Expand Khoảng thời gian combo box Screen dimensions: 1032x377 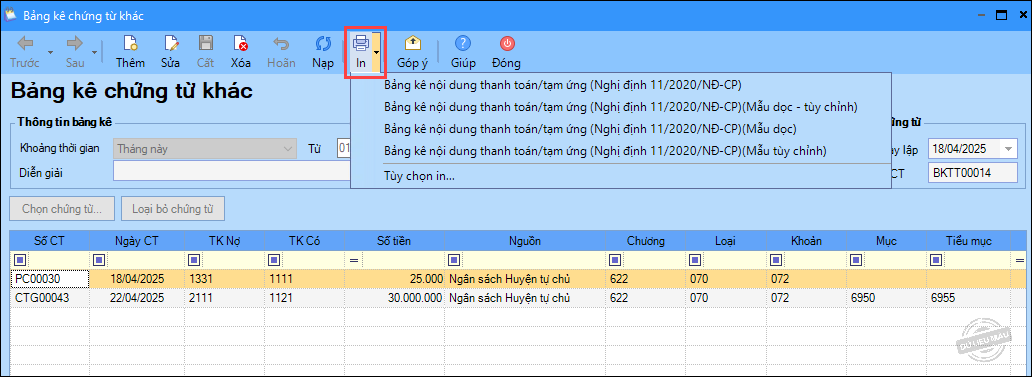click(288, 149)
